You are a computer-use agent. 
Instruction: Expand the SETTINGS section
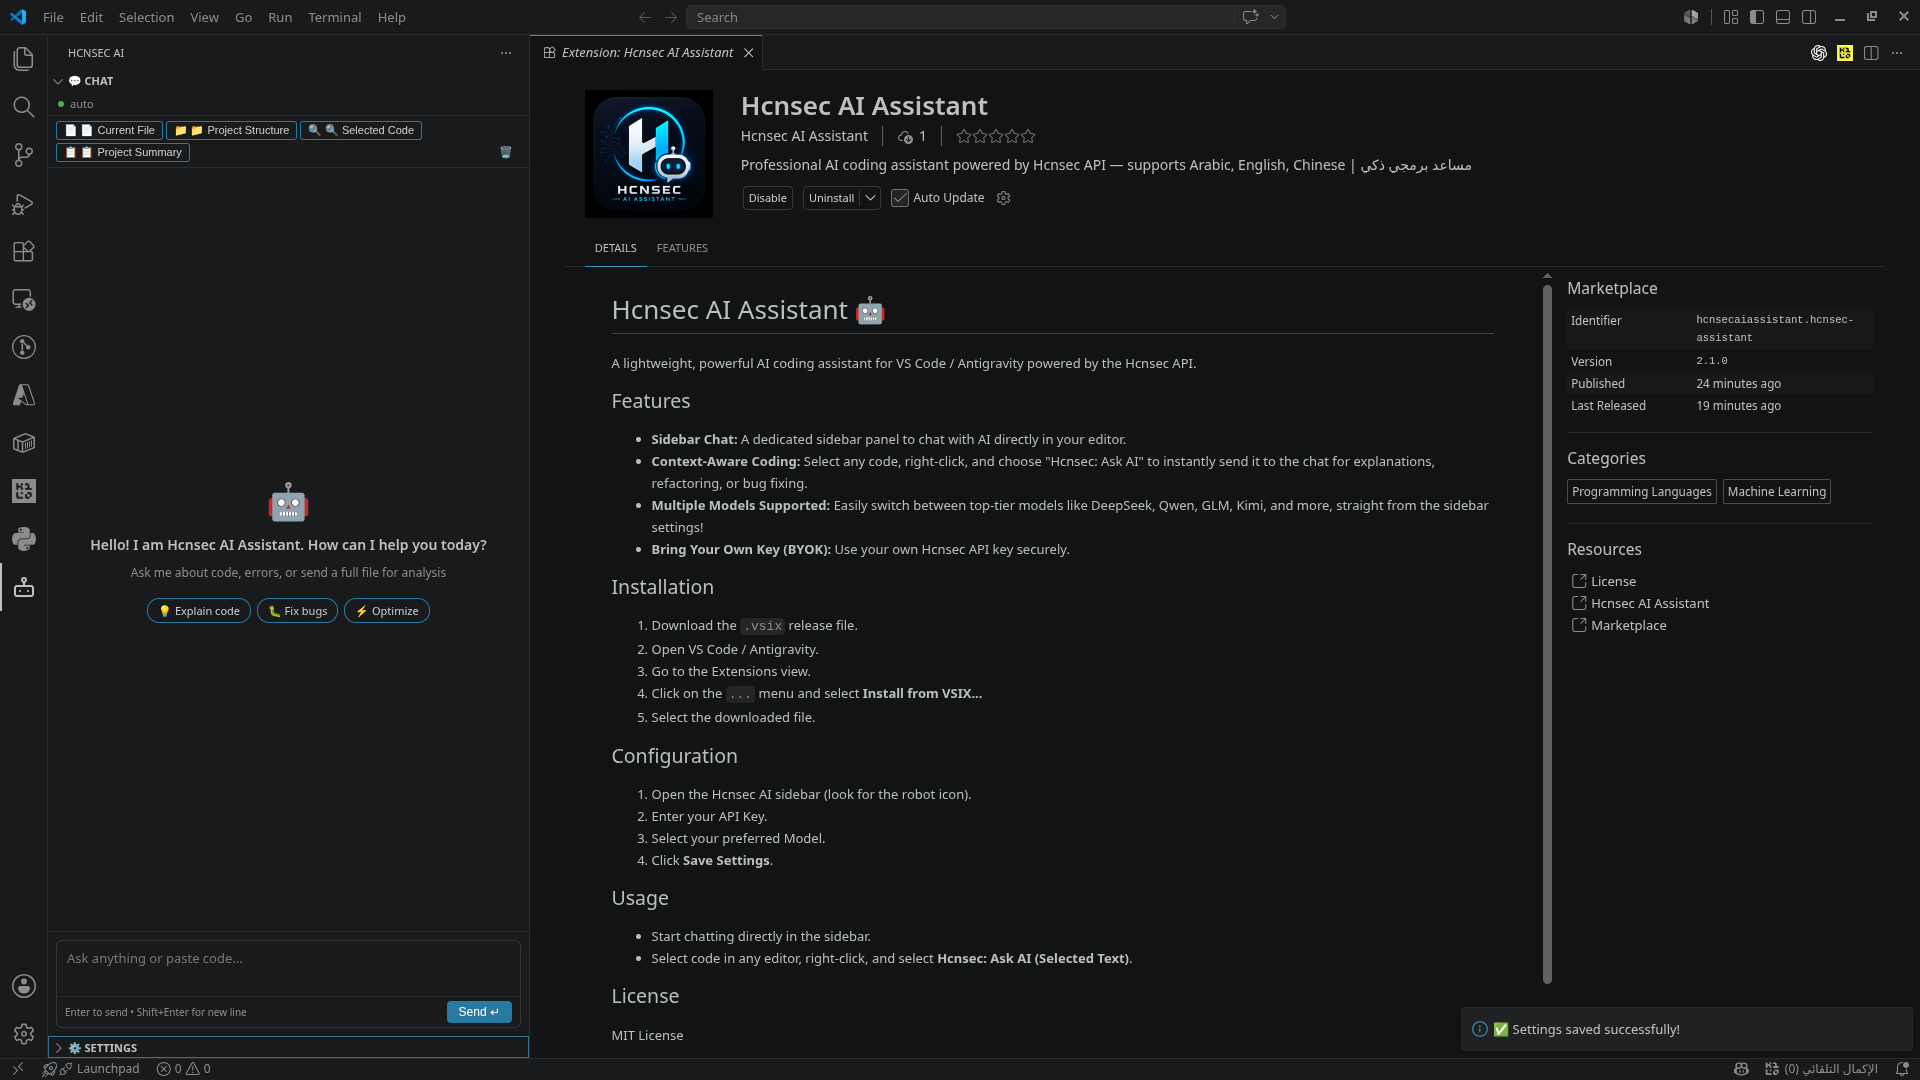click(x=288, y=1048)
